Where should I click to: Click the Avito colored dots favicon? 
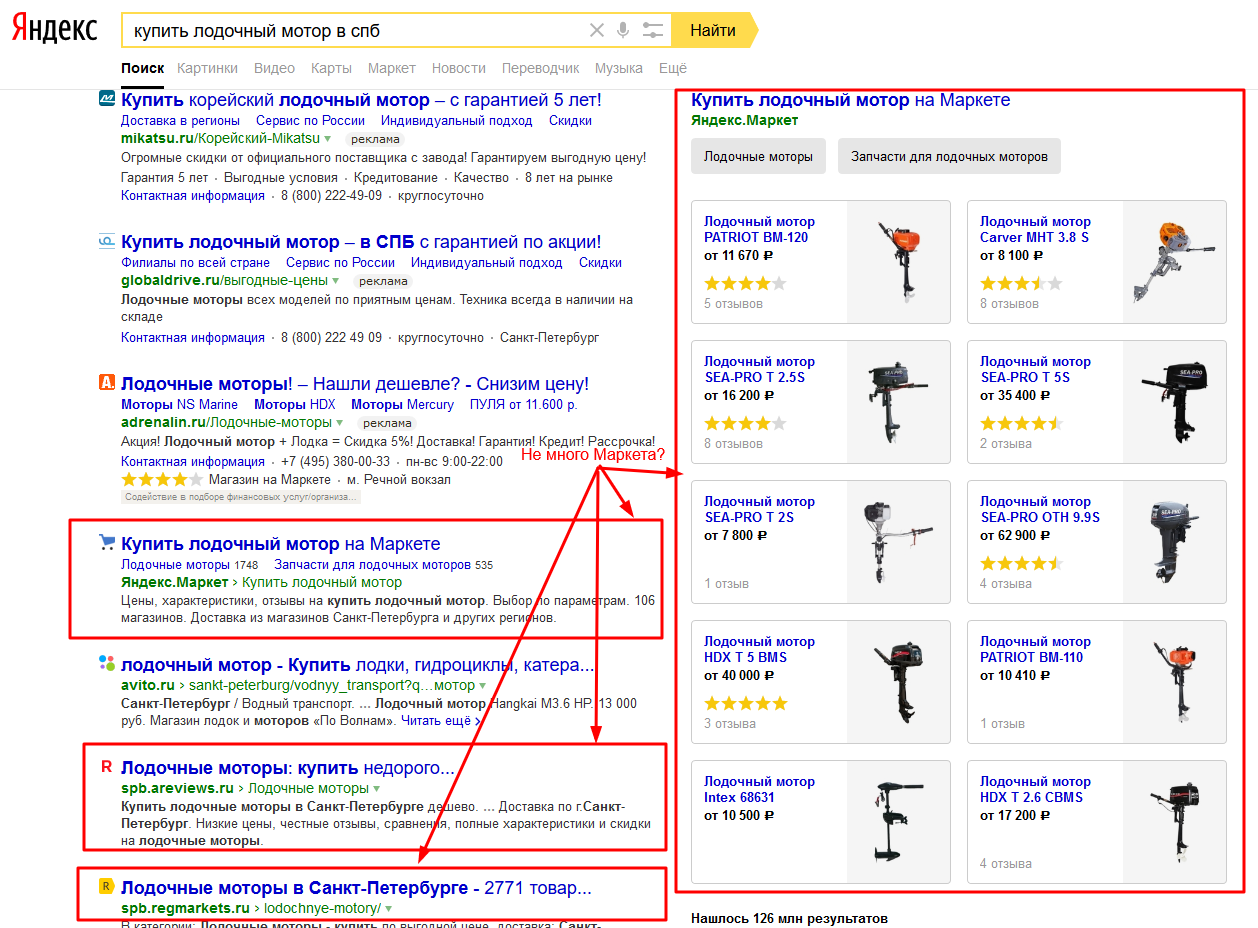pos(107,664)
